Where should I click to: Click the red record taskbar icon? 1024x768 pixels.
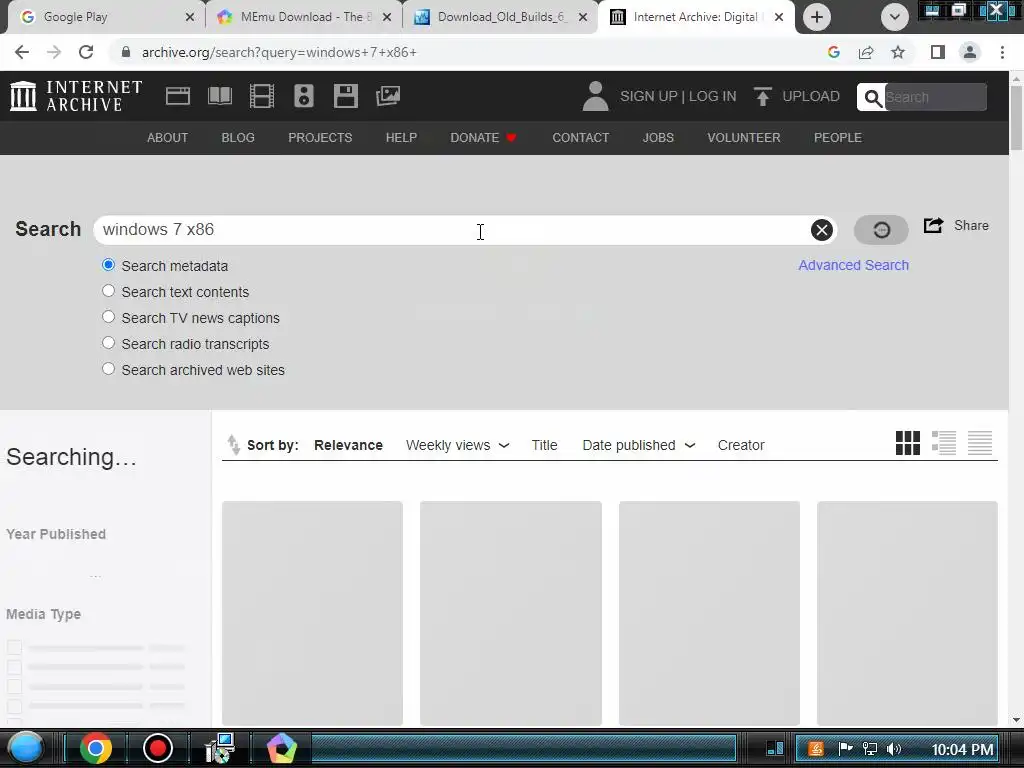157,748
